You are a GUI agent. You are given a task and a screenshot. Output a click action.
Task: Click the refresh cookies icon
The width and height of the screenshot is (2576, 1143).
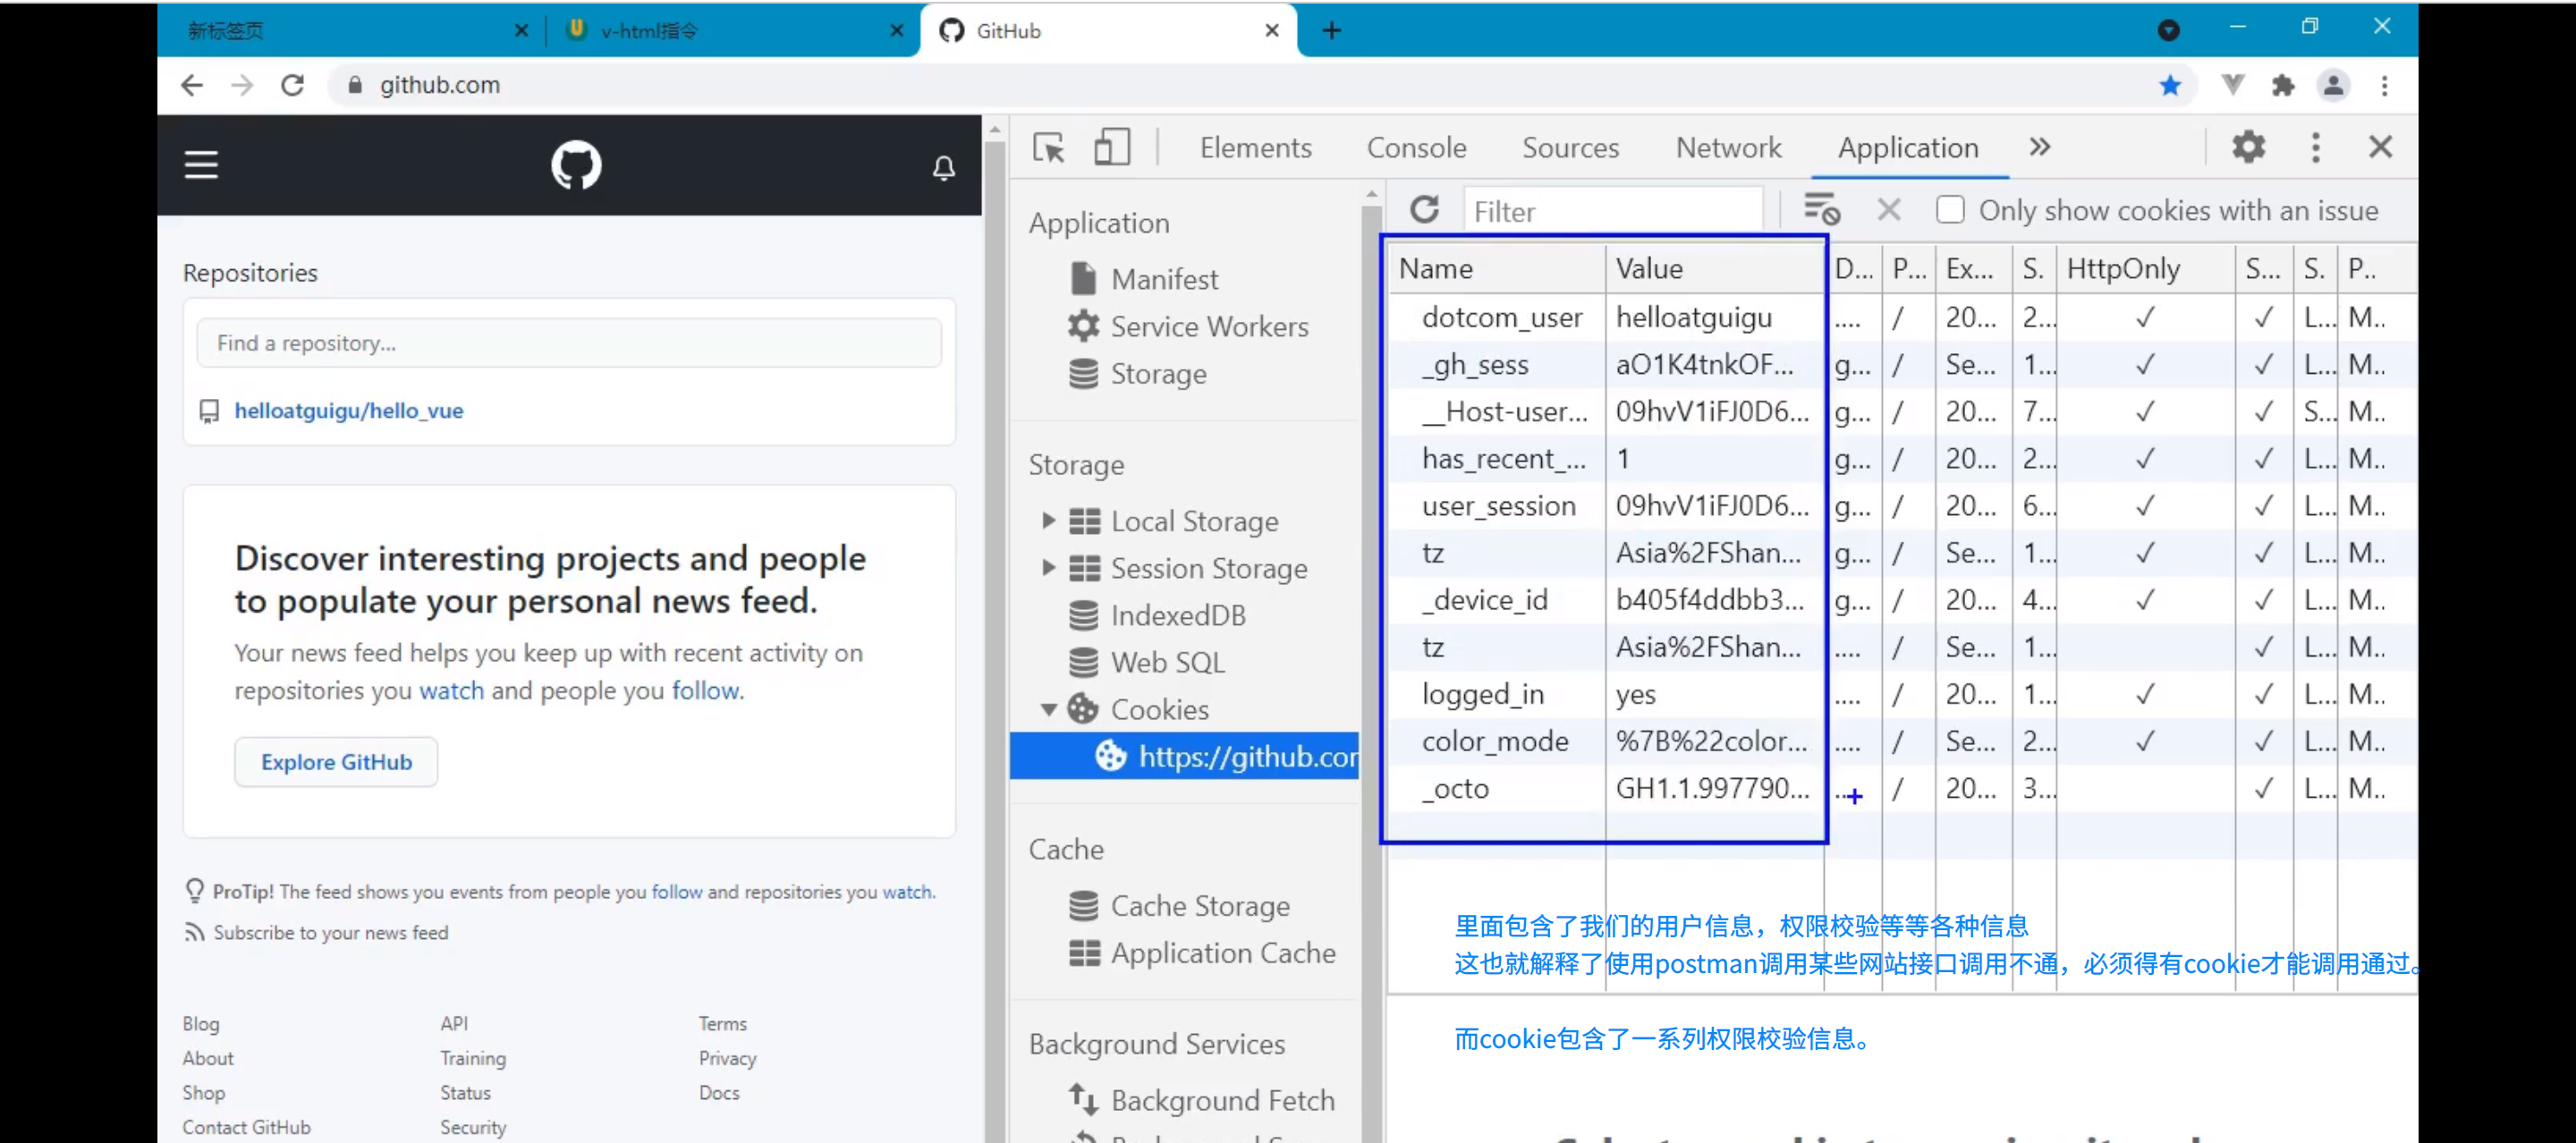click(x=1424, y=210)
